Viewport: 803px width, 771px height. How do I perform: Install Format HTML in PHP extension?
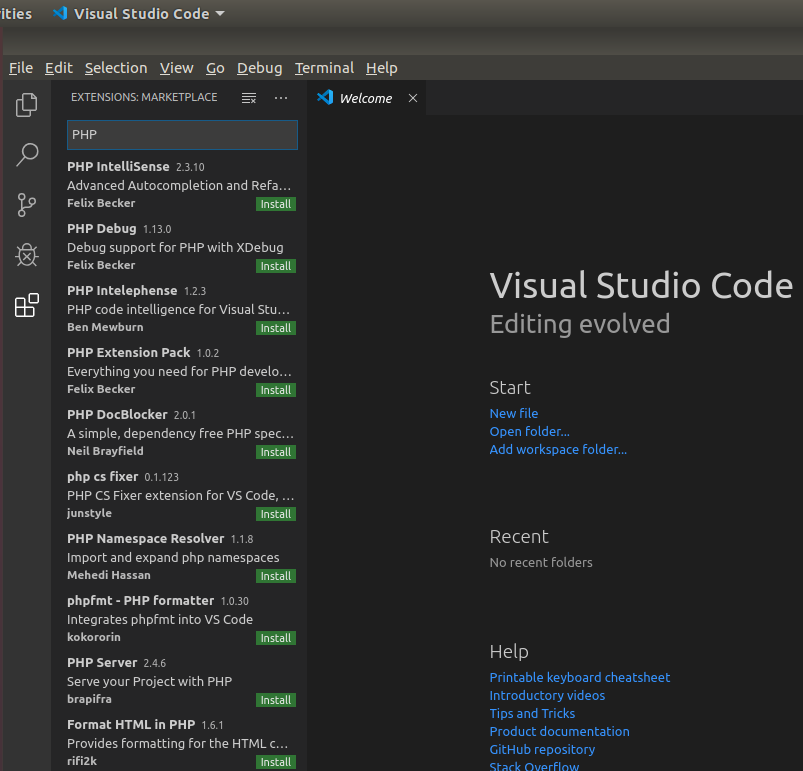[276, 761]
